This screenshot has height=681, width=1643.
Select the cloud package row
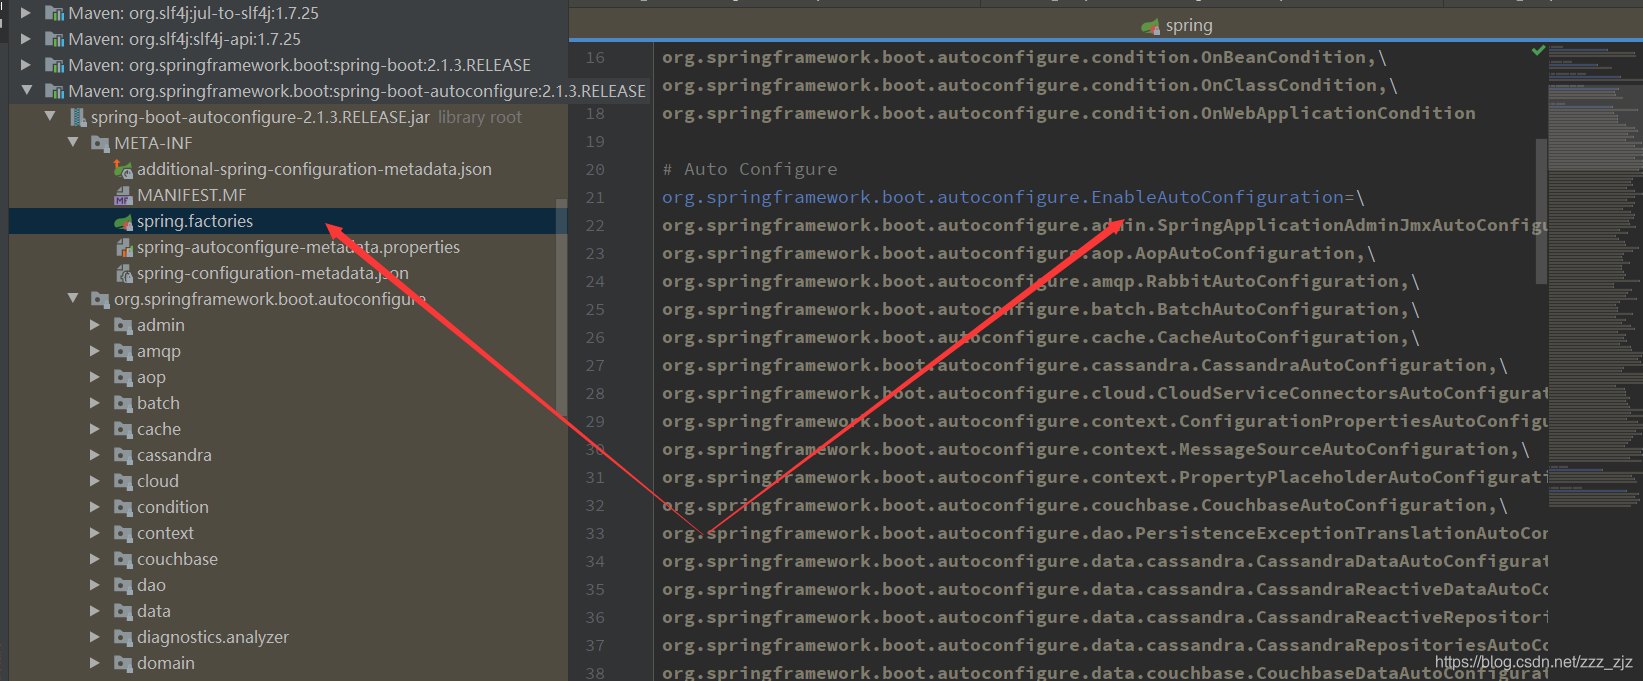click(288, 481)
